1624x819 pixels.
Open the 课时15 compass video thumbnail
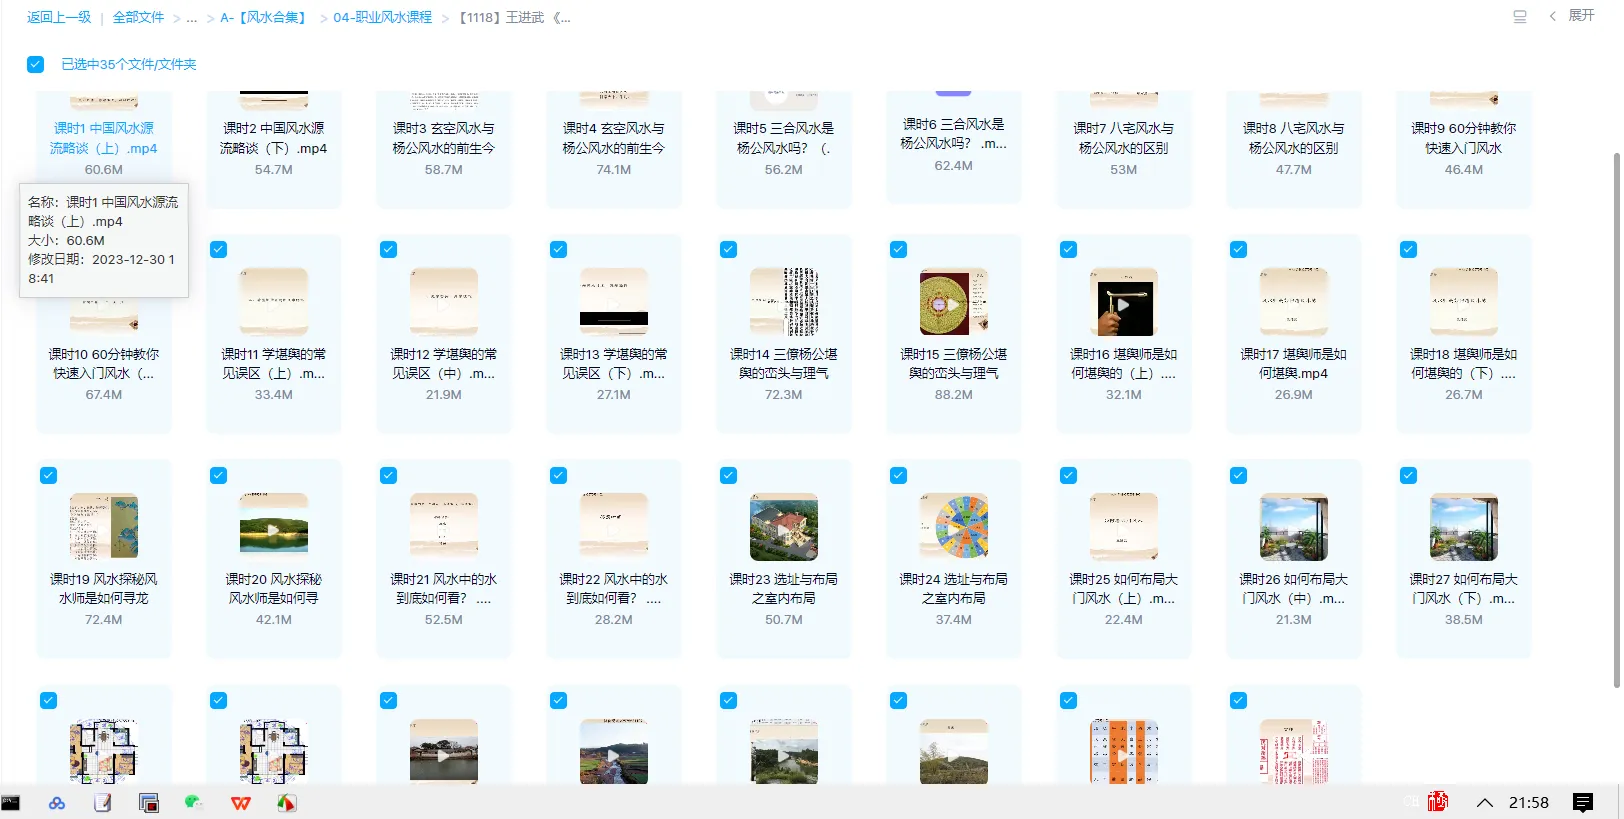954,302
